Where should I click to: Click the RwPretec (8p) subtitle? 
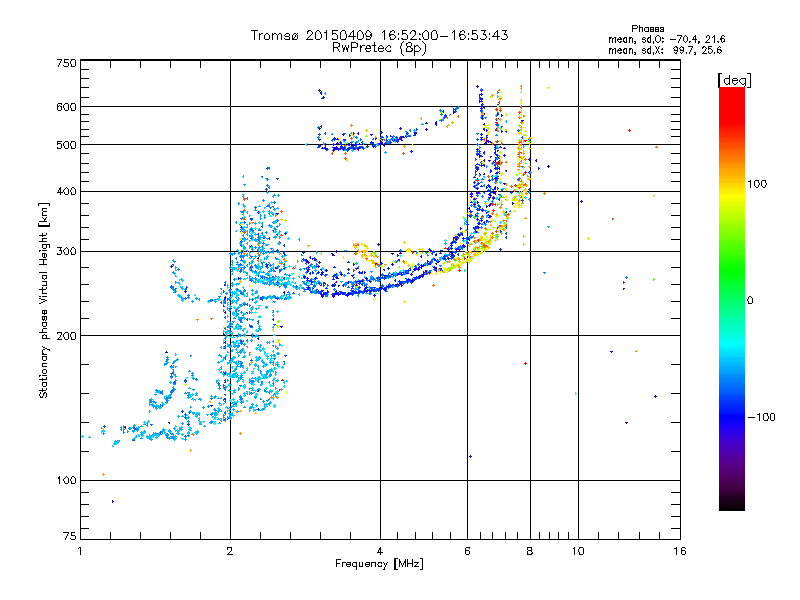coord(379,48)
